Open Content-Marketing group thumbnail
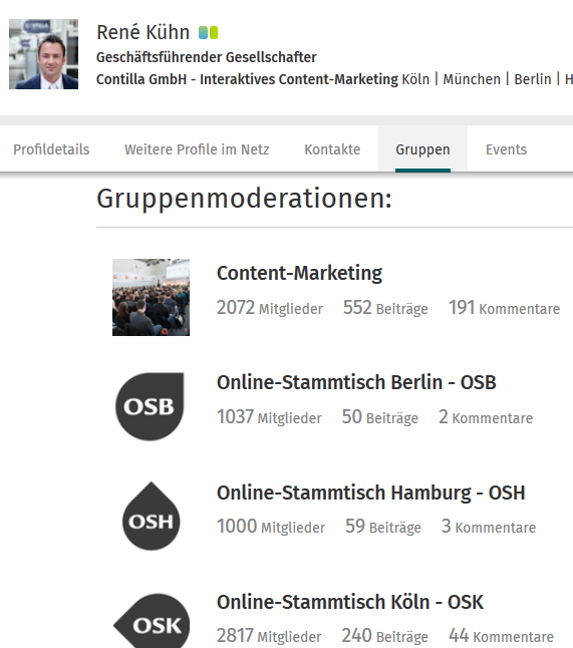This screenshot has height=648, width=573. (151, 297)
